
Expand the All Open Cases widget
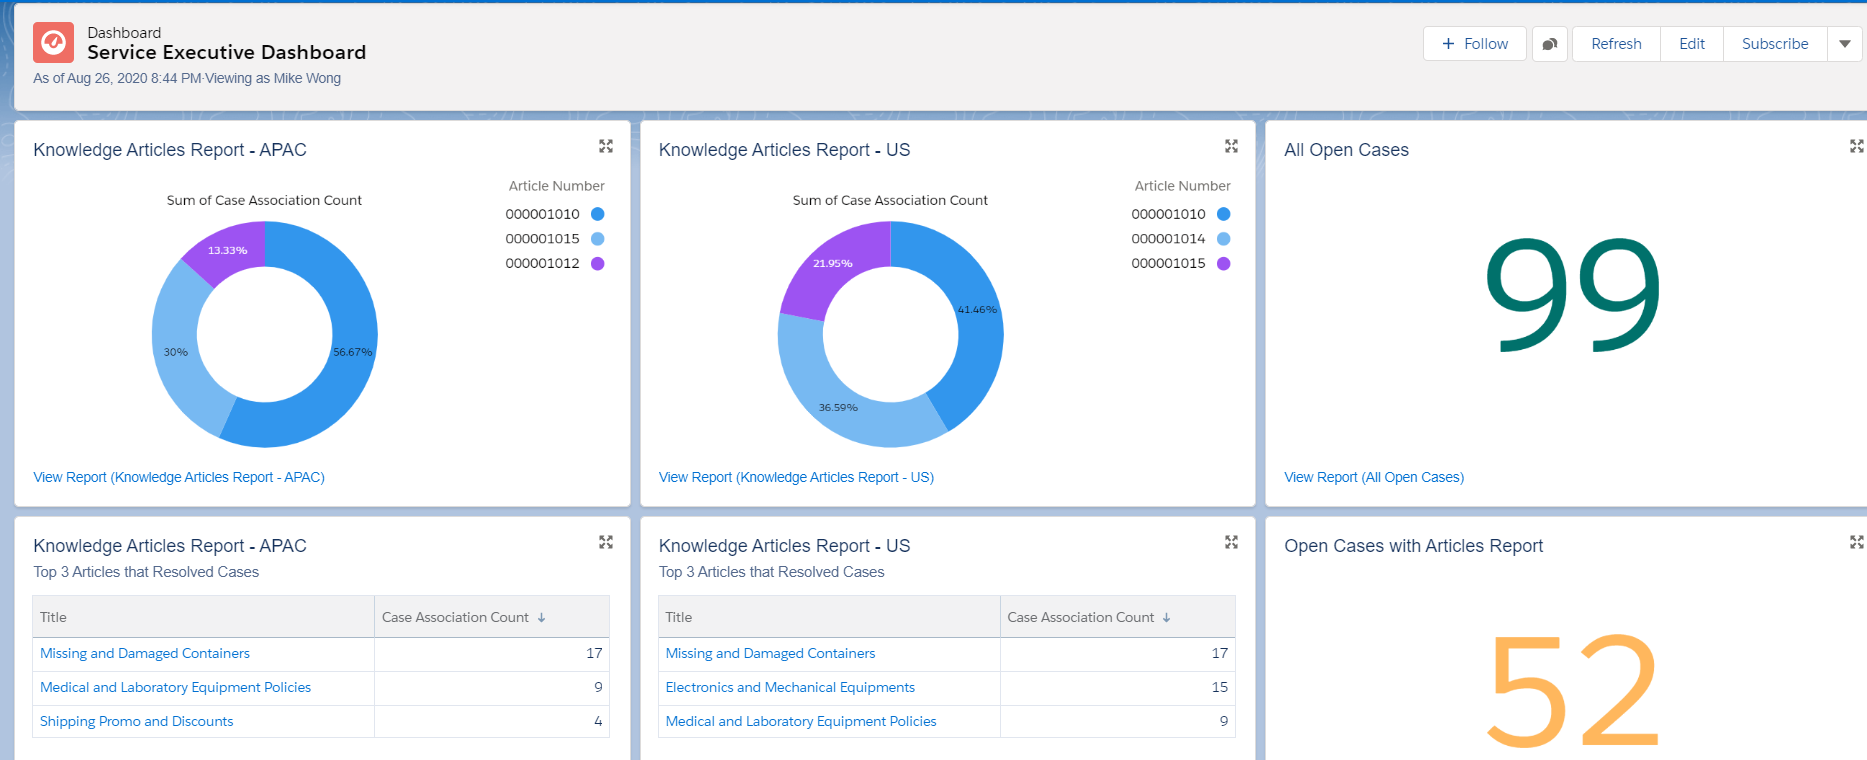tap(1856, 146)
